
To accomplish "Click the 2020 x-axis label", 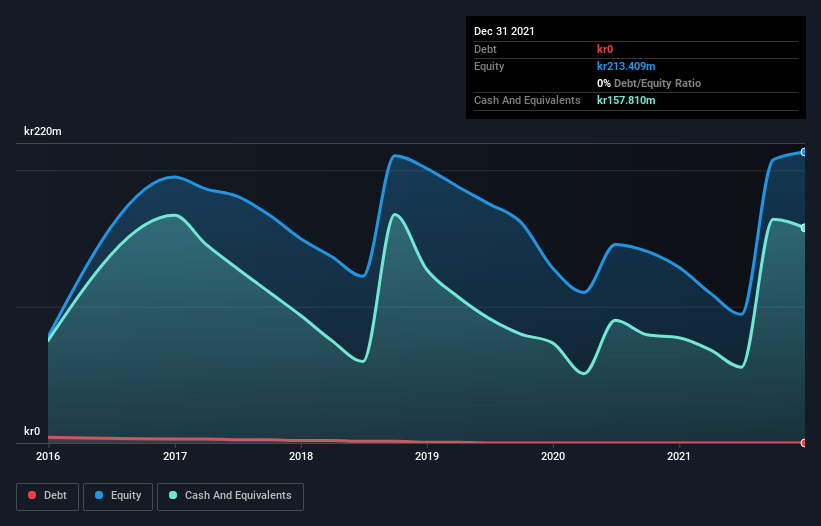I will 553,456.
